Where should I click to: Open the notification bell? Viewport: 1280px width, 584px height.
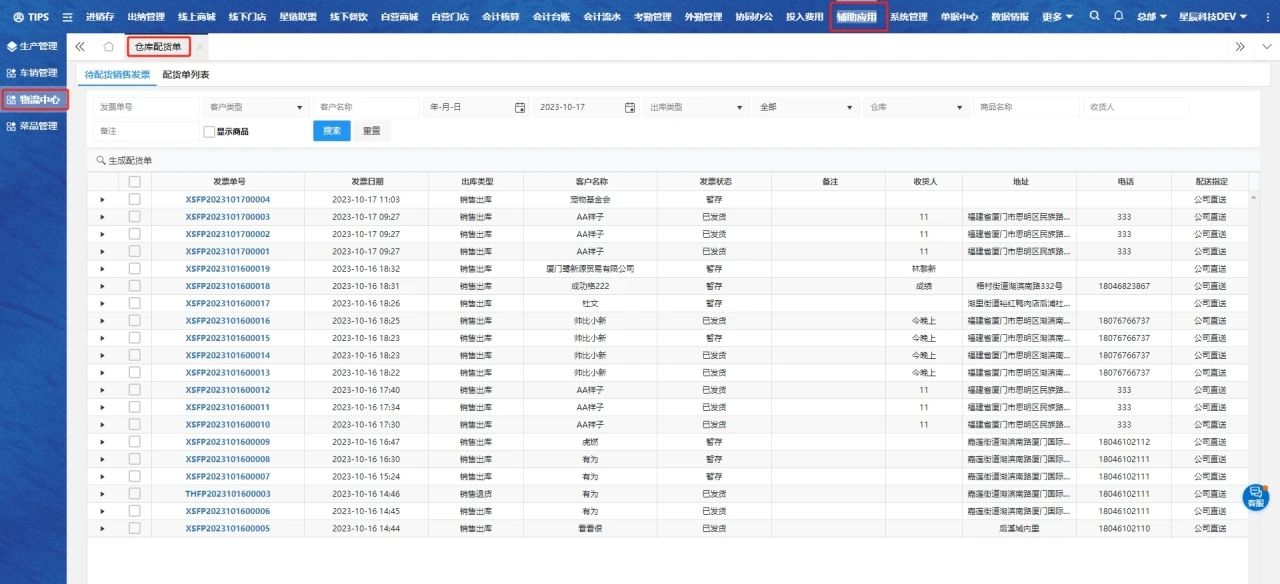point(1118,17)
